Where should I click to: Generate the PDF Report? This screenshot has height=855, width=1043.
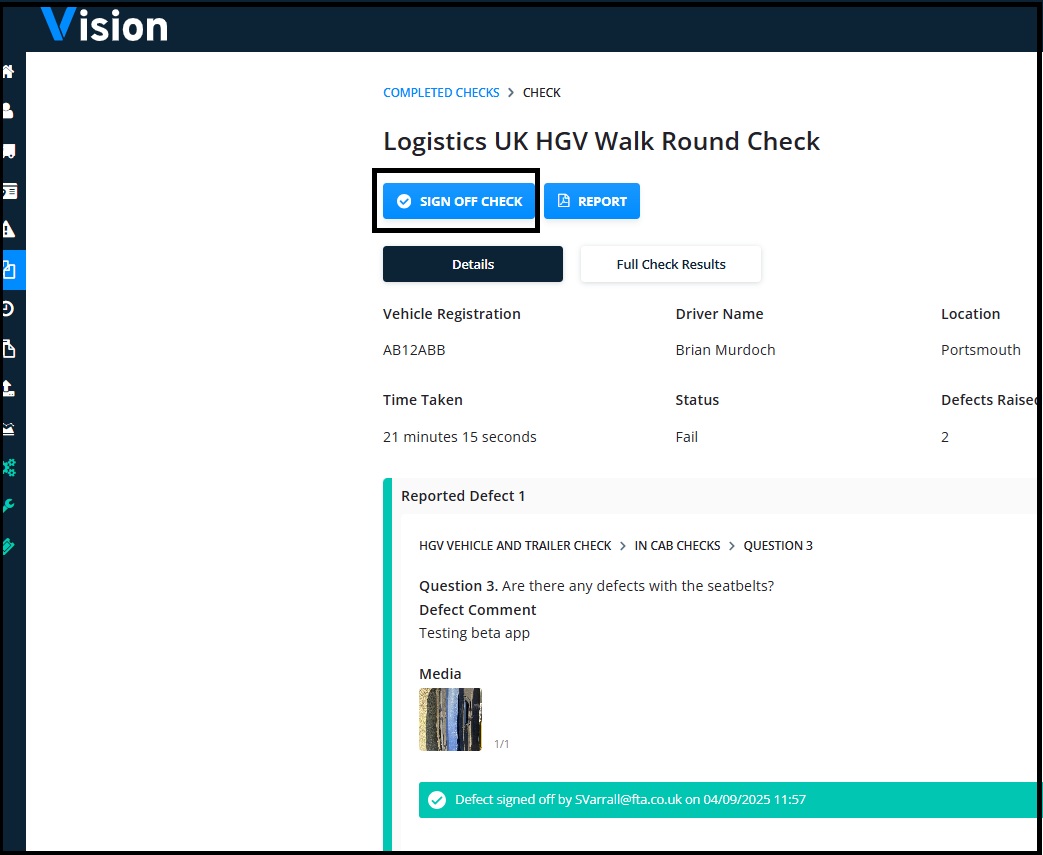(592, 201)
